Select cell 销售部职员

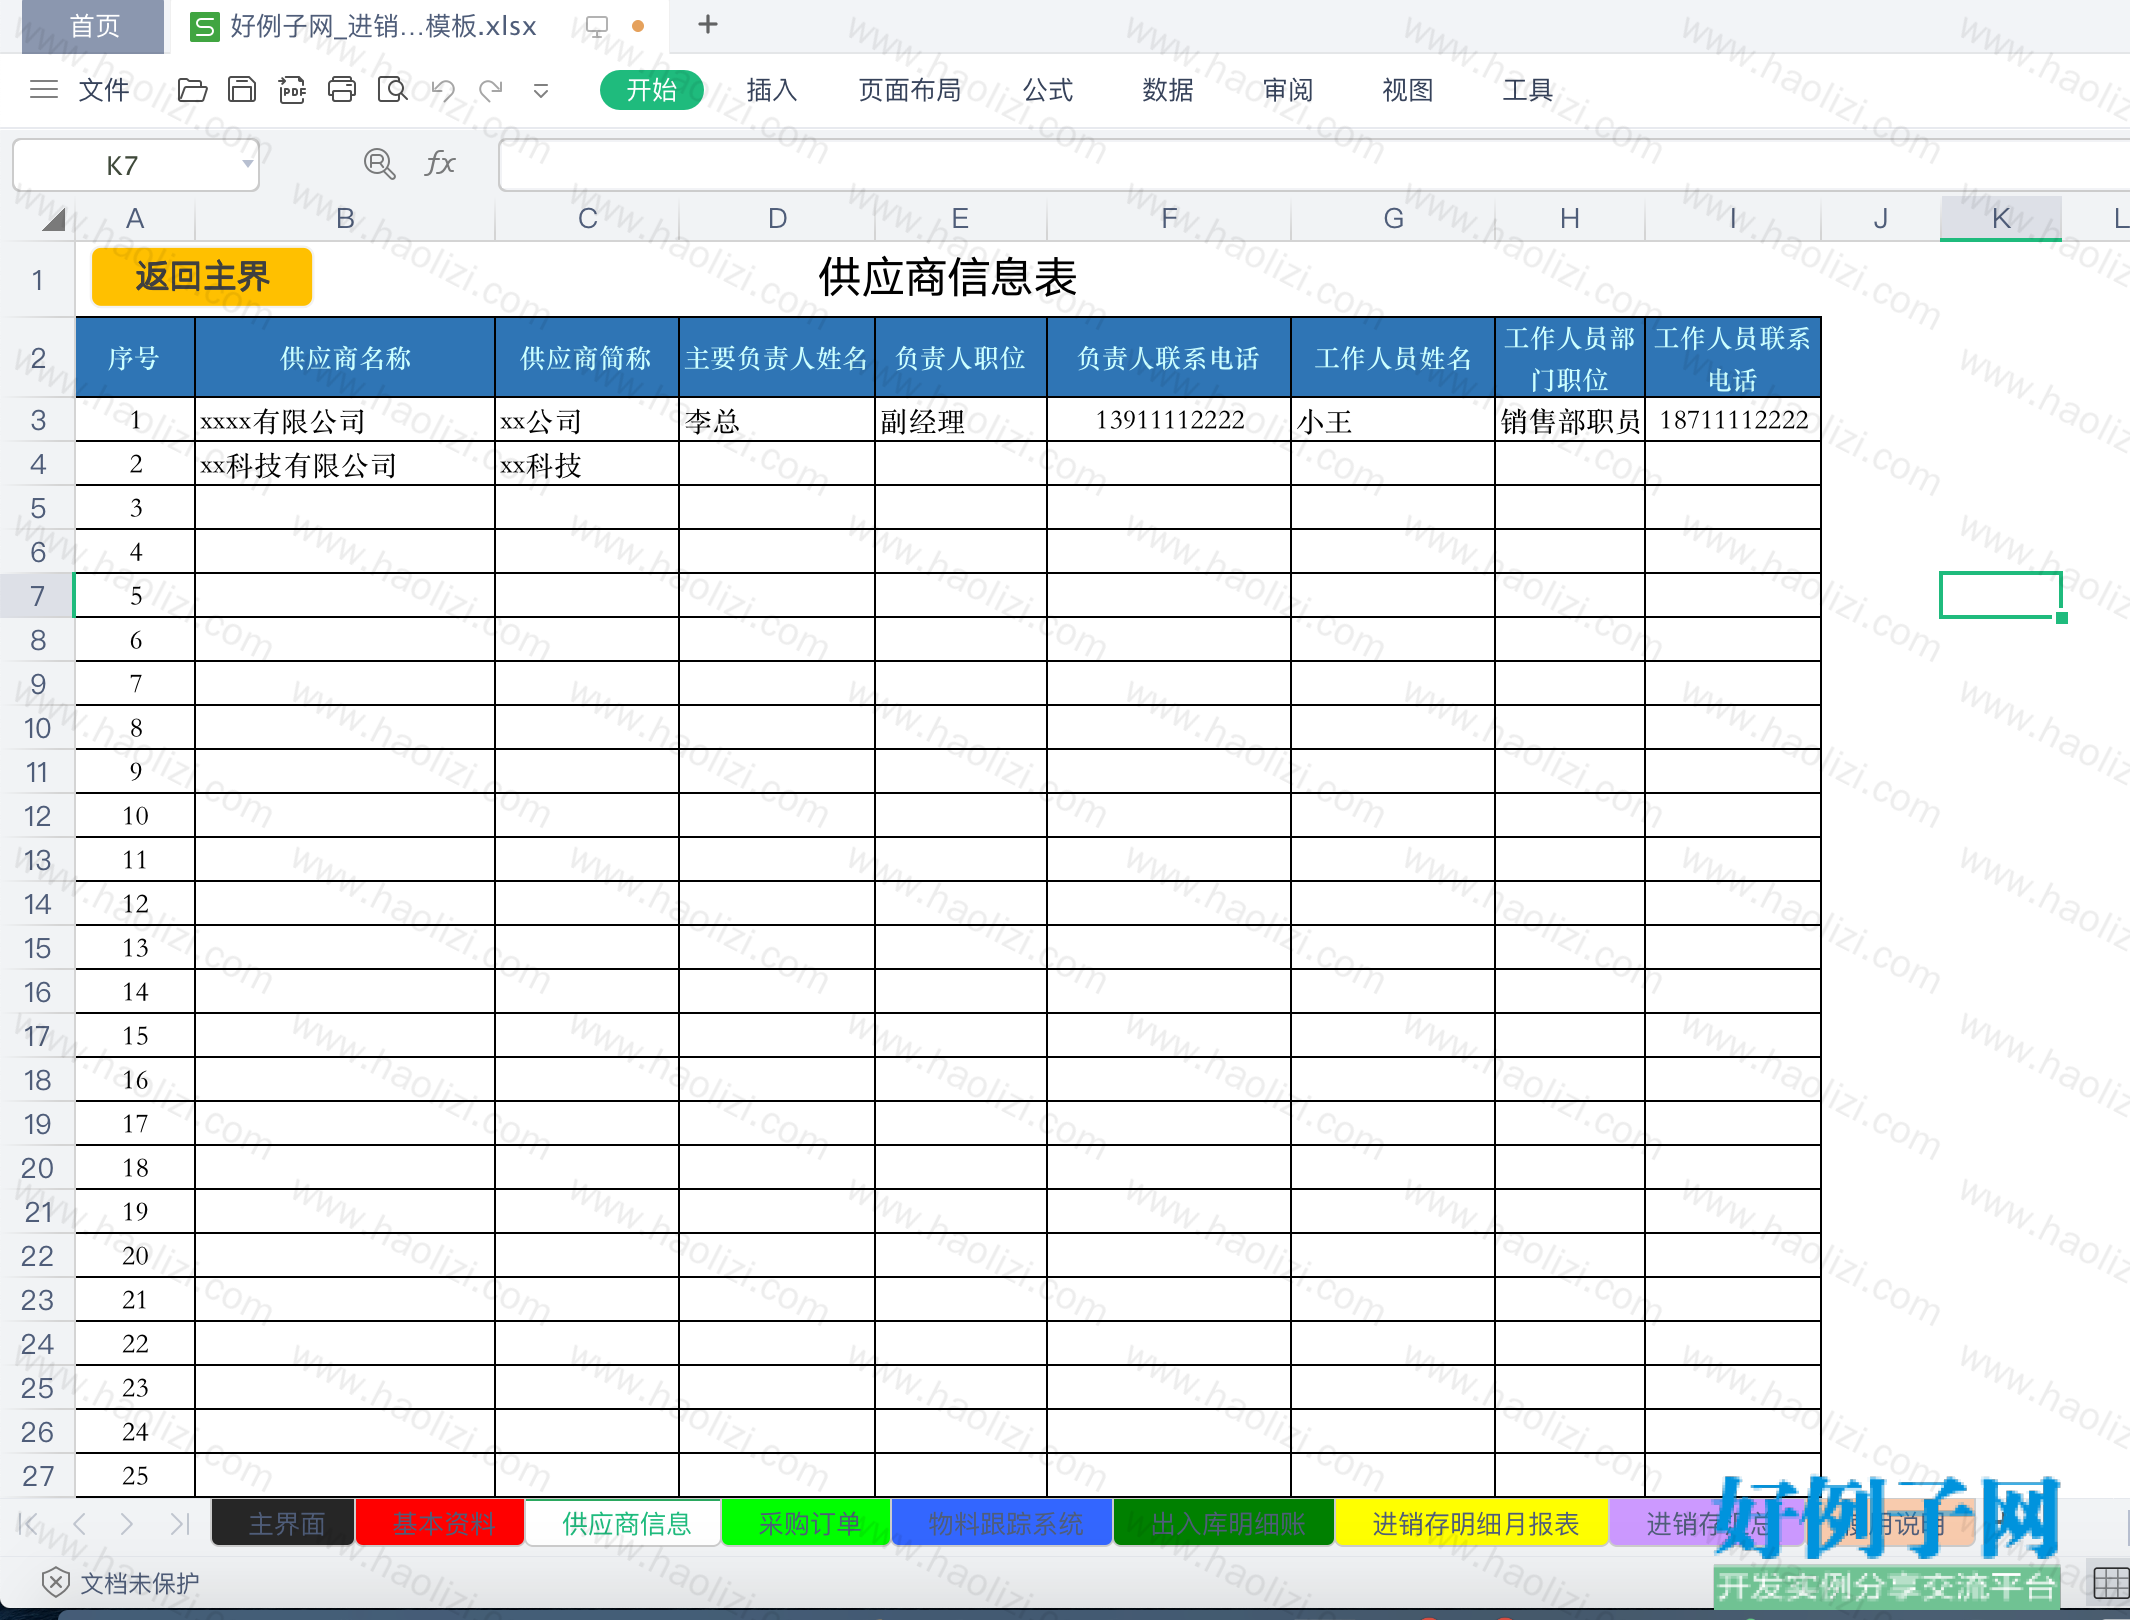click(x=1570, y=421)
